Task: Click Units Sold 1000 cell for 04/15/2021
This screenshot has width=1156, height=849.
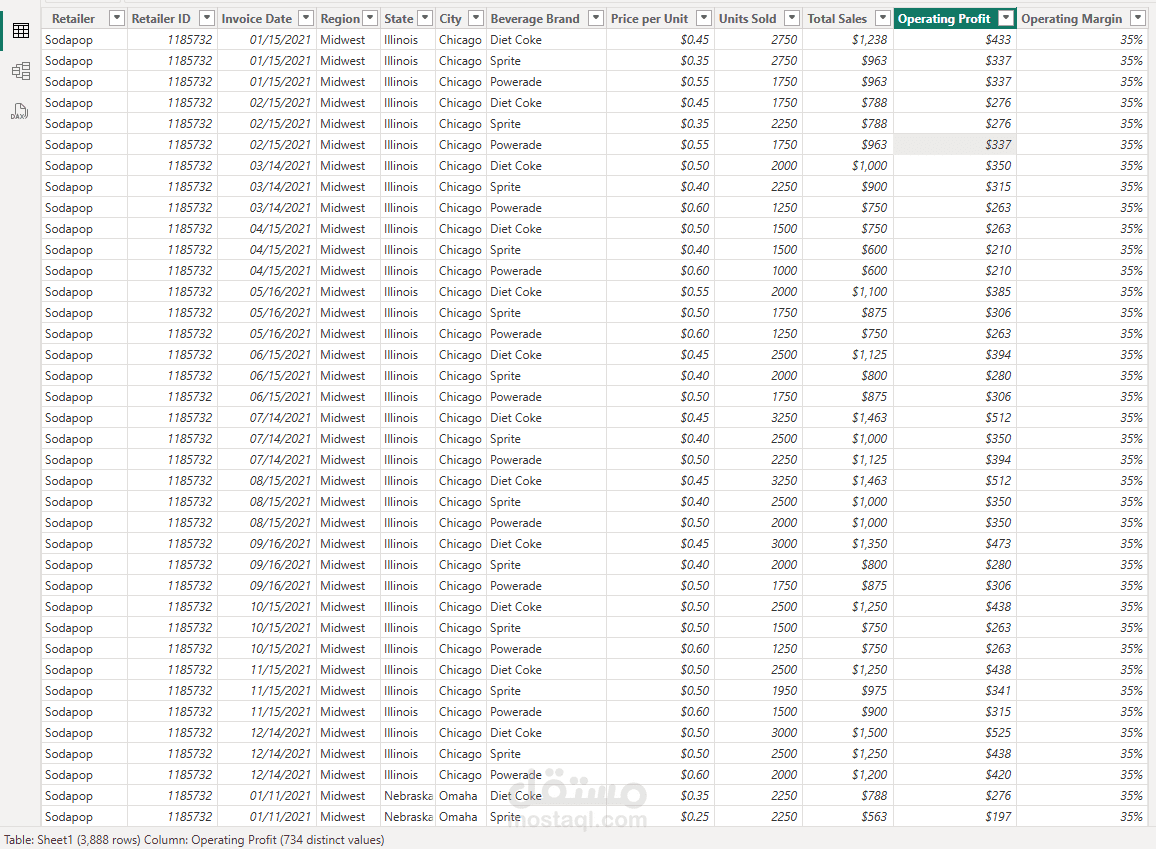Action: tap(759, 270)
